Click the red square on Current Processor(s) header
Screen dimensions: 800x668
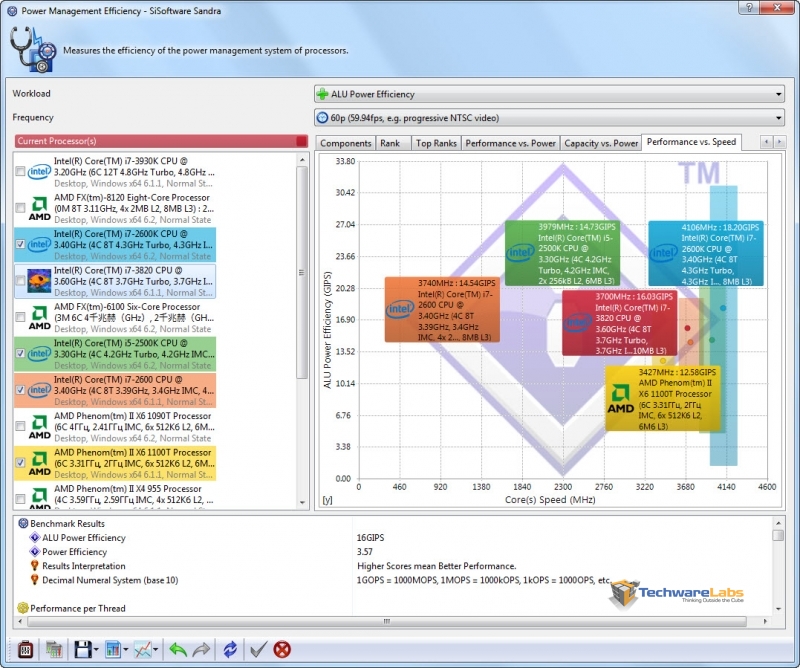click(302, 141)
